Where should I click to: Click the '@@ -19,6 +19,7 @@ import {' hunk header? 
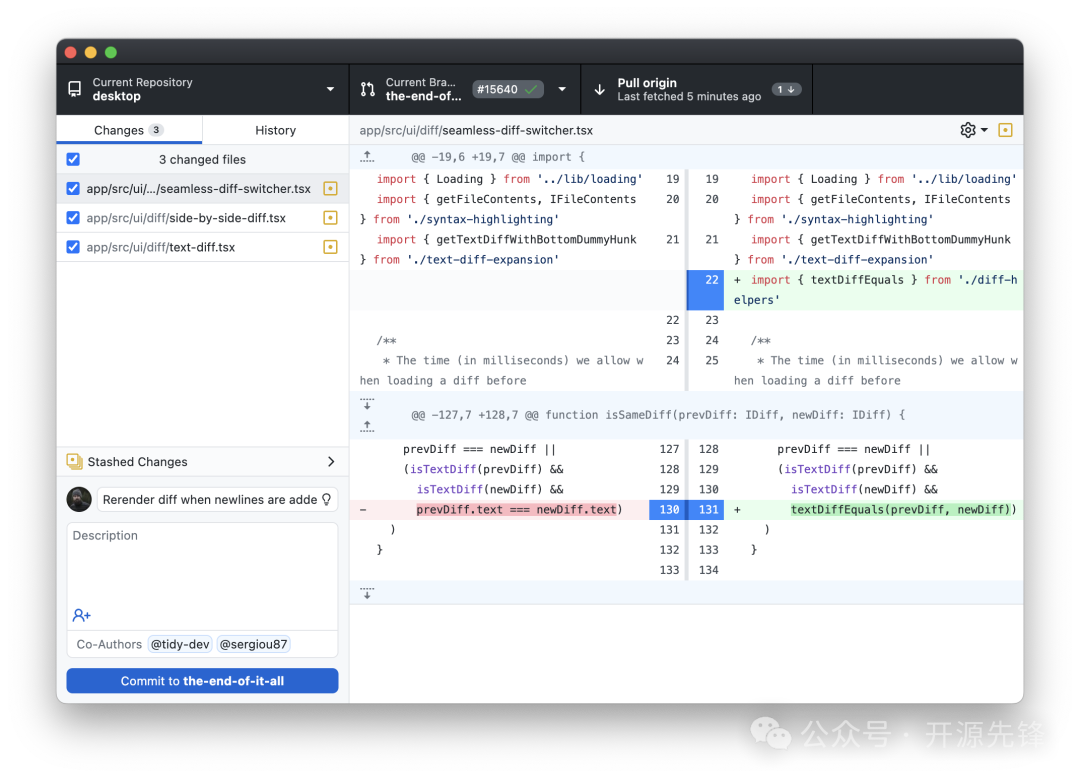click(498, 157)
